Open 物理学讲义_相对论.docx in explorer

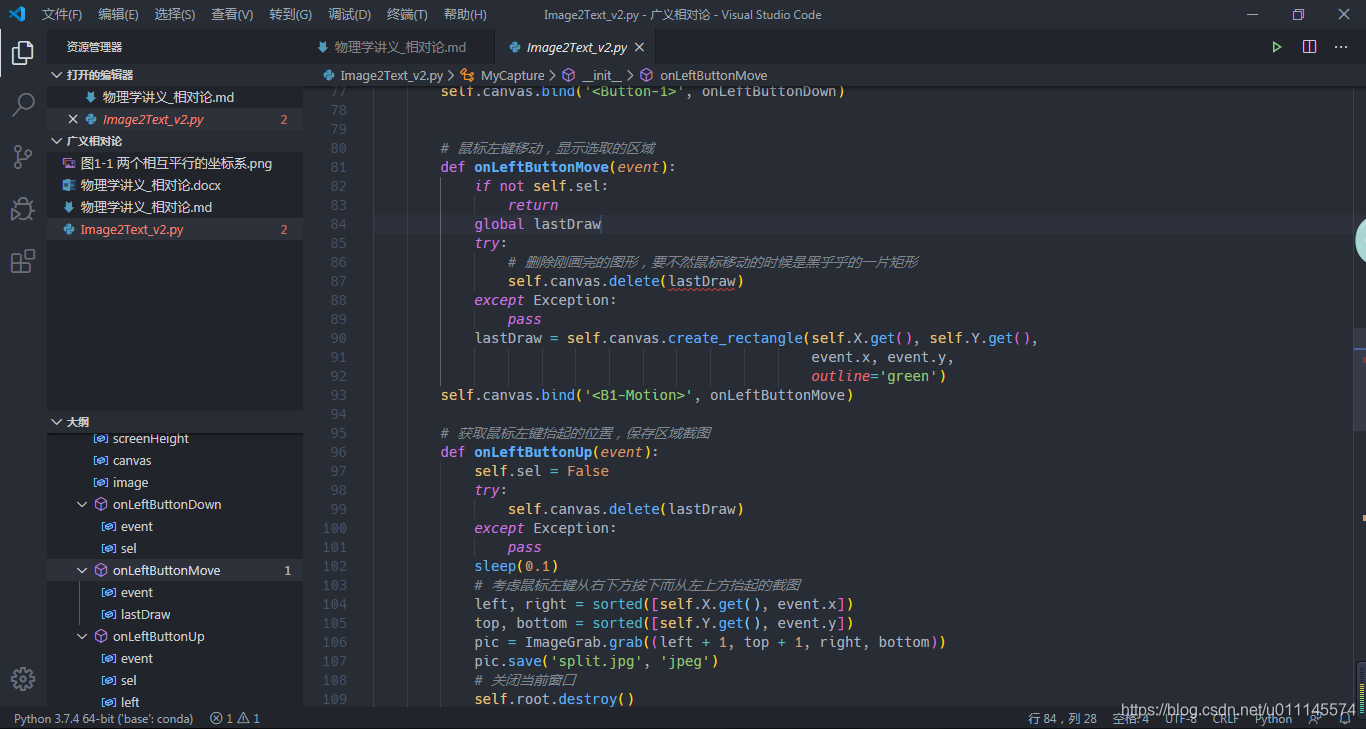(175, 185)
